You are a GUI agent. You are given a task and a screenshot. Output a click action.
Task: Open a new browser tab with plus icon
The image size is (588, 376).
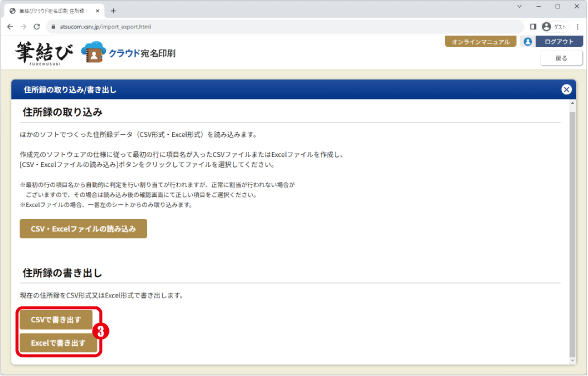(x=113, y=11)
